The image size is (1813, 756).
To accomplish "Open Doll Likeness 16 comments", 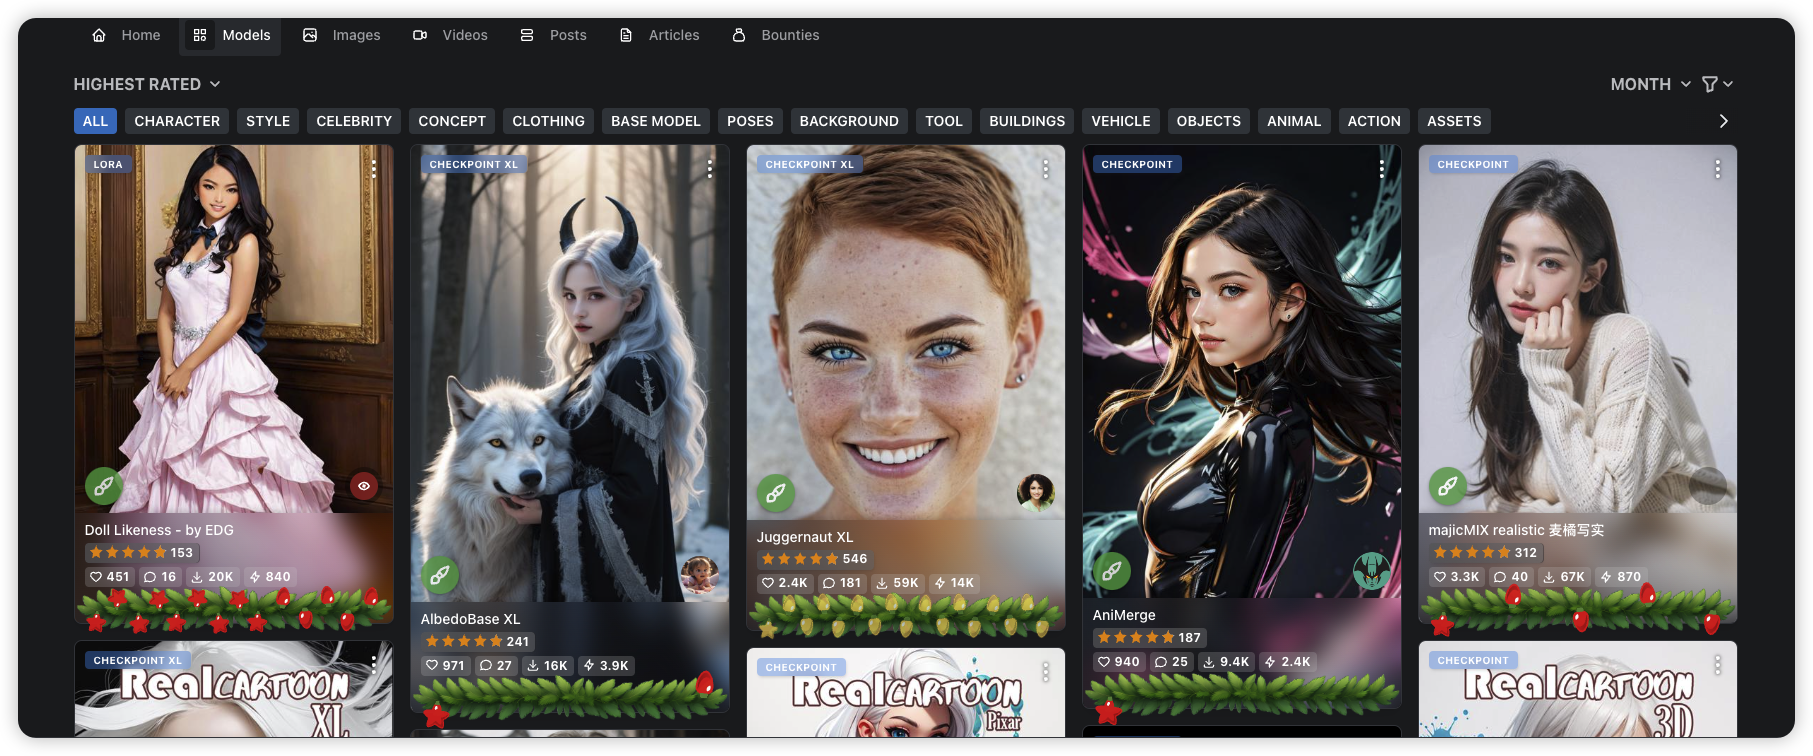I will pyautogui.click(x=160, y=577).
